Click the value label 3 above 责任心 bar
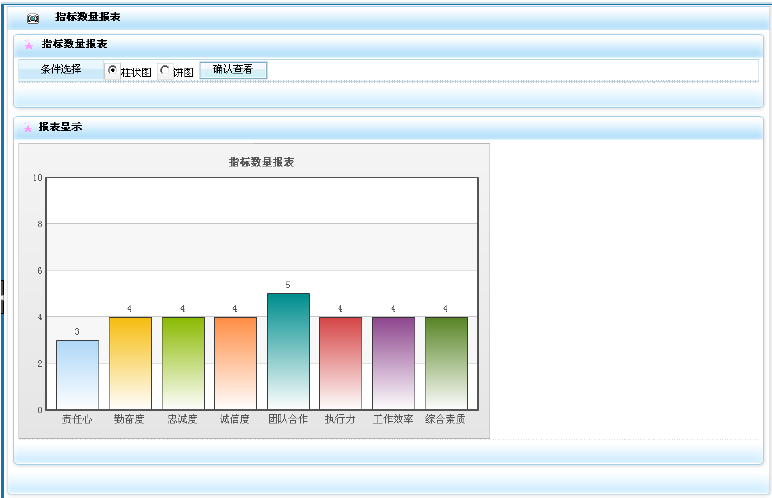Viewport: 772px width, 498px height. pos(77,332)
